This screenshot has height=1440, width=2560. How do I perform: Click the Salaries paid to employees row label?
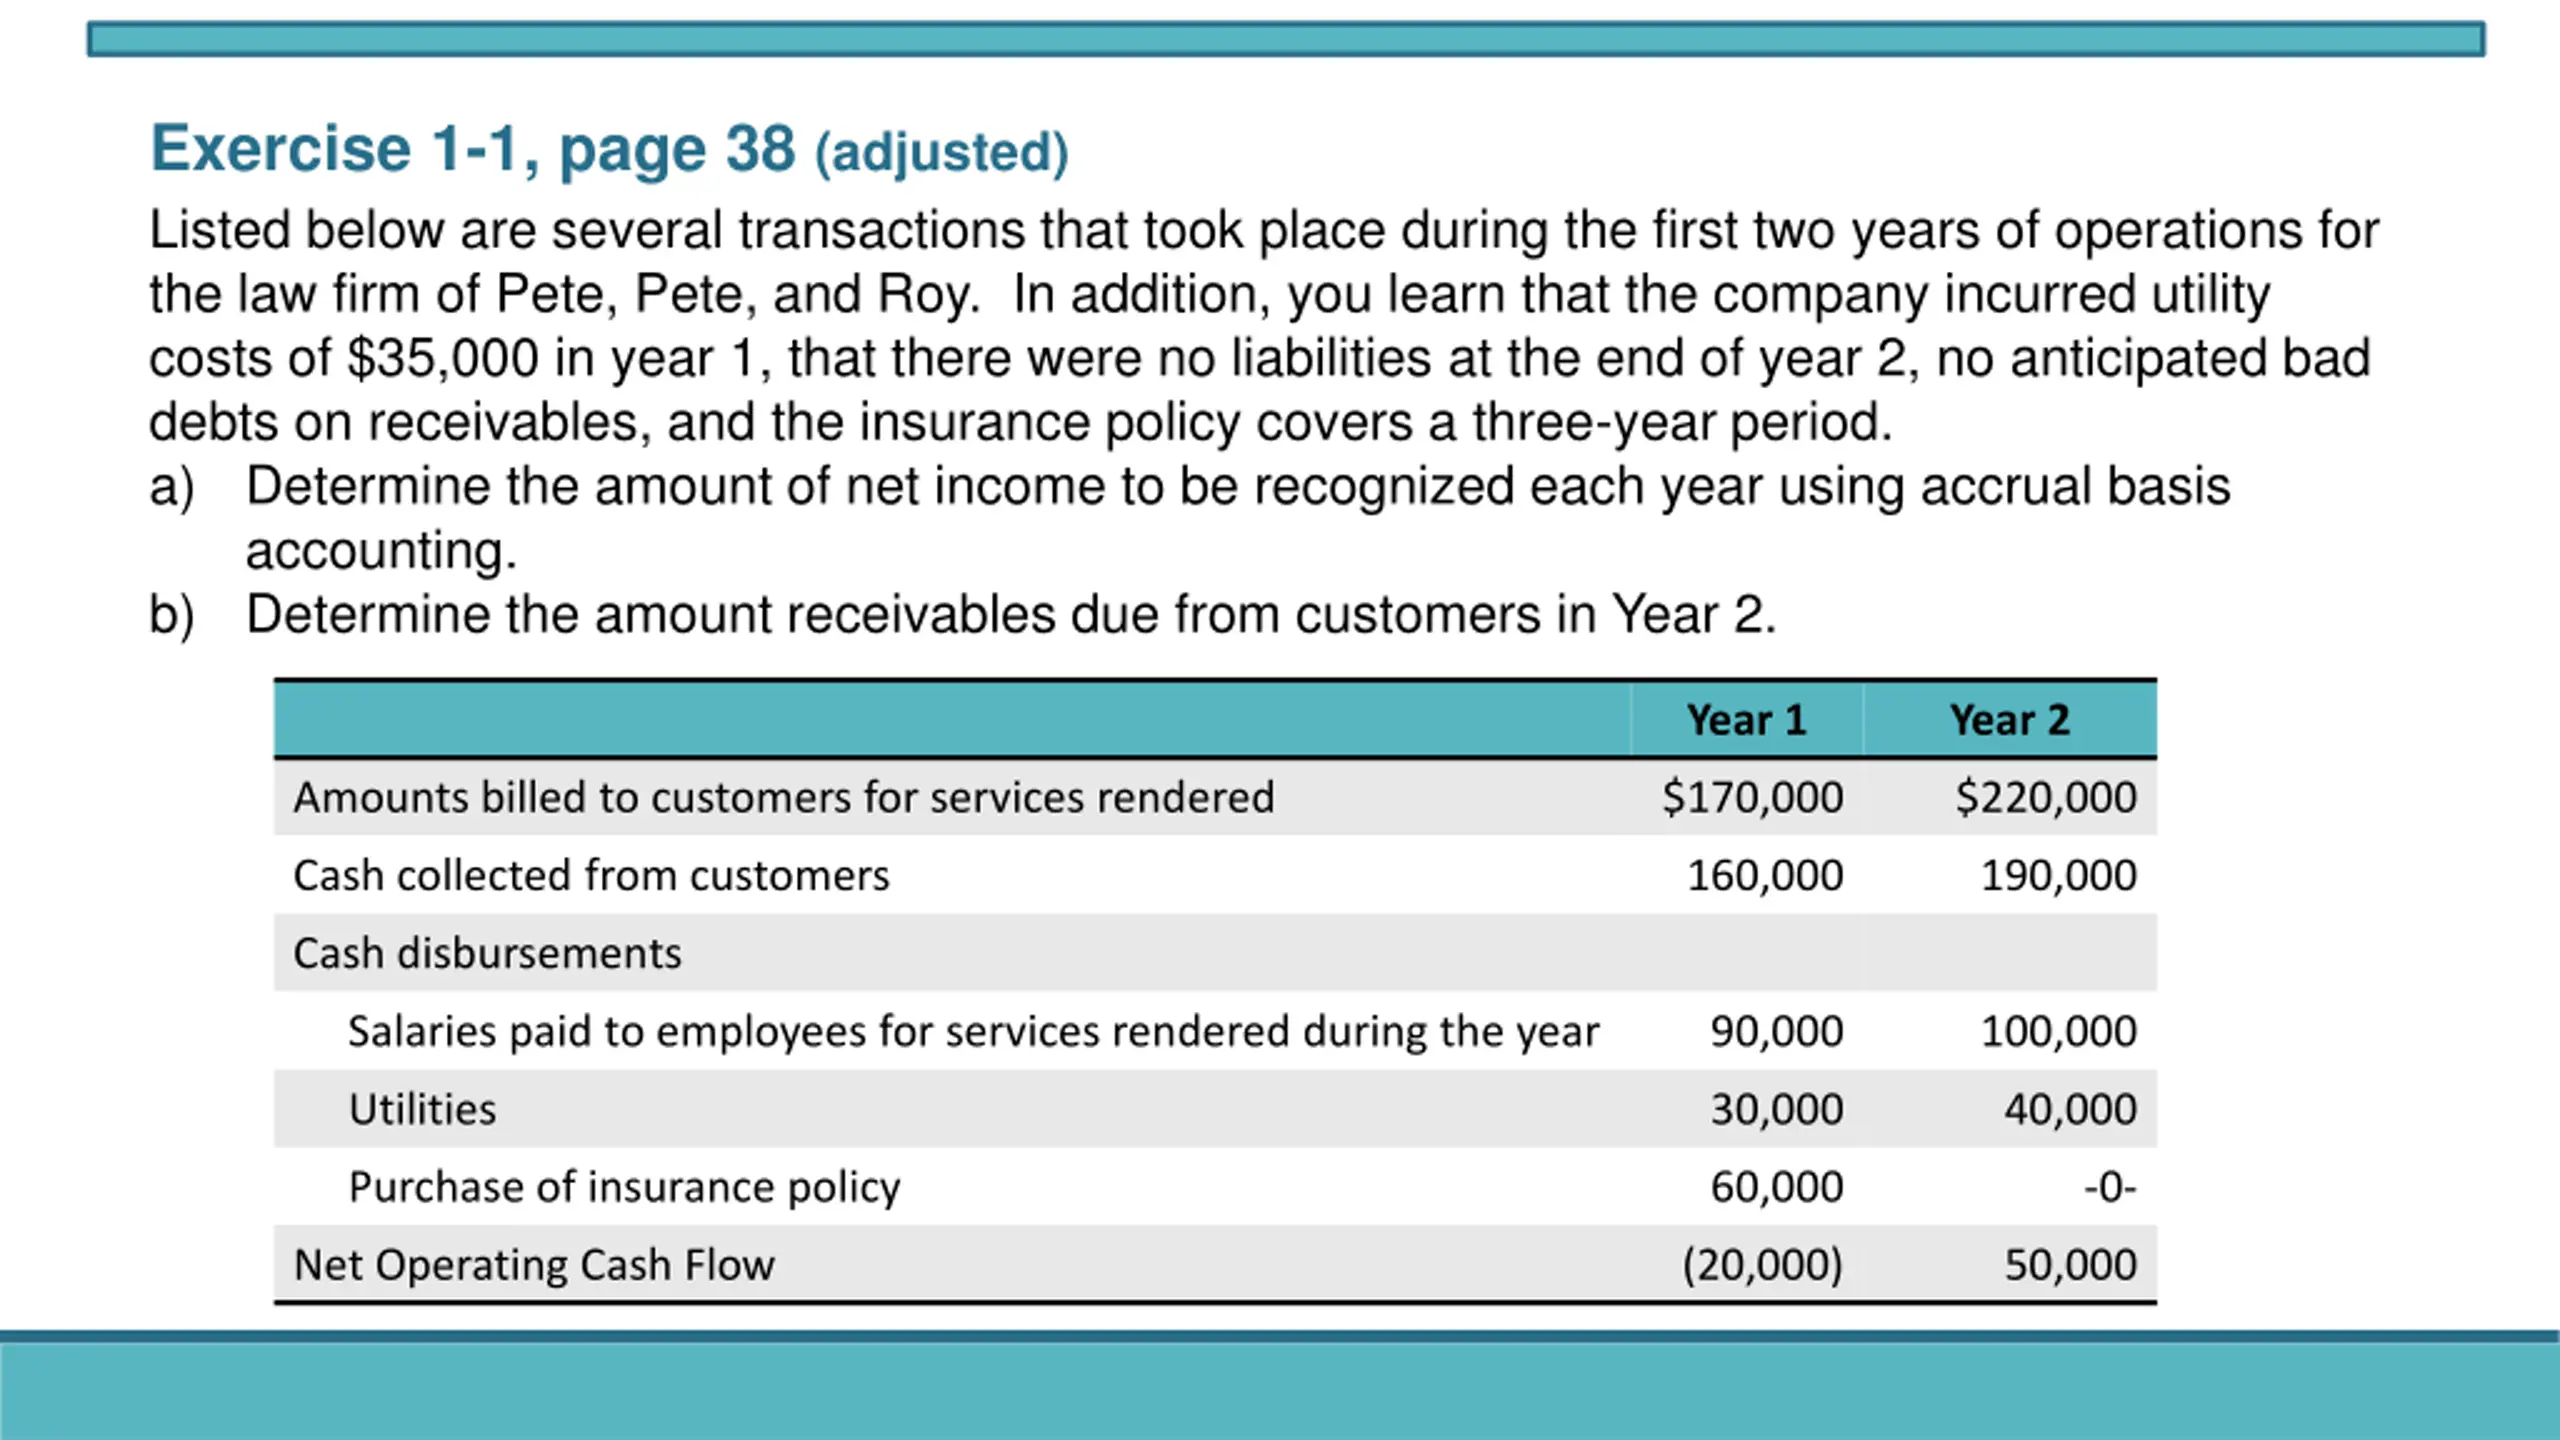coord(973,1031)
